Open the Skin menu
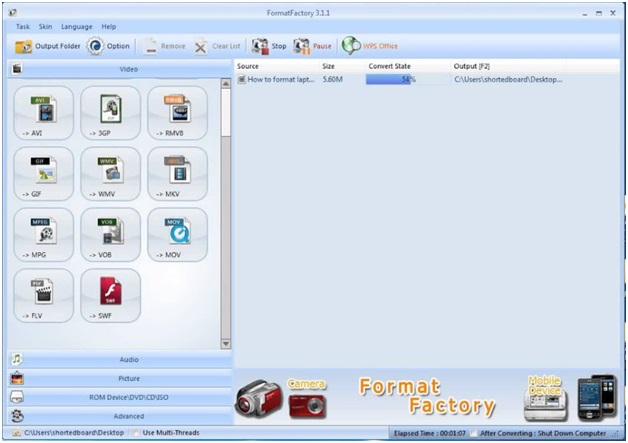628x443 pixels. click(45, 27)
